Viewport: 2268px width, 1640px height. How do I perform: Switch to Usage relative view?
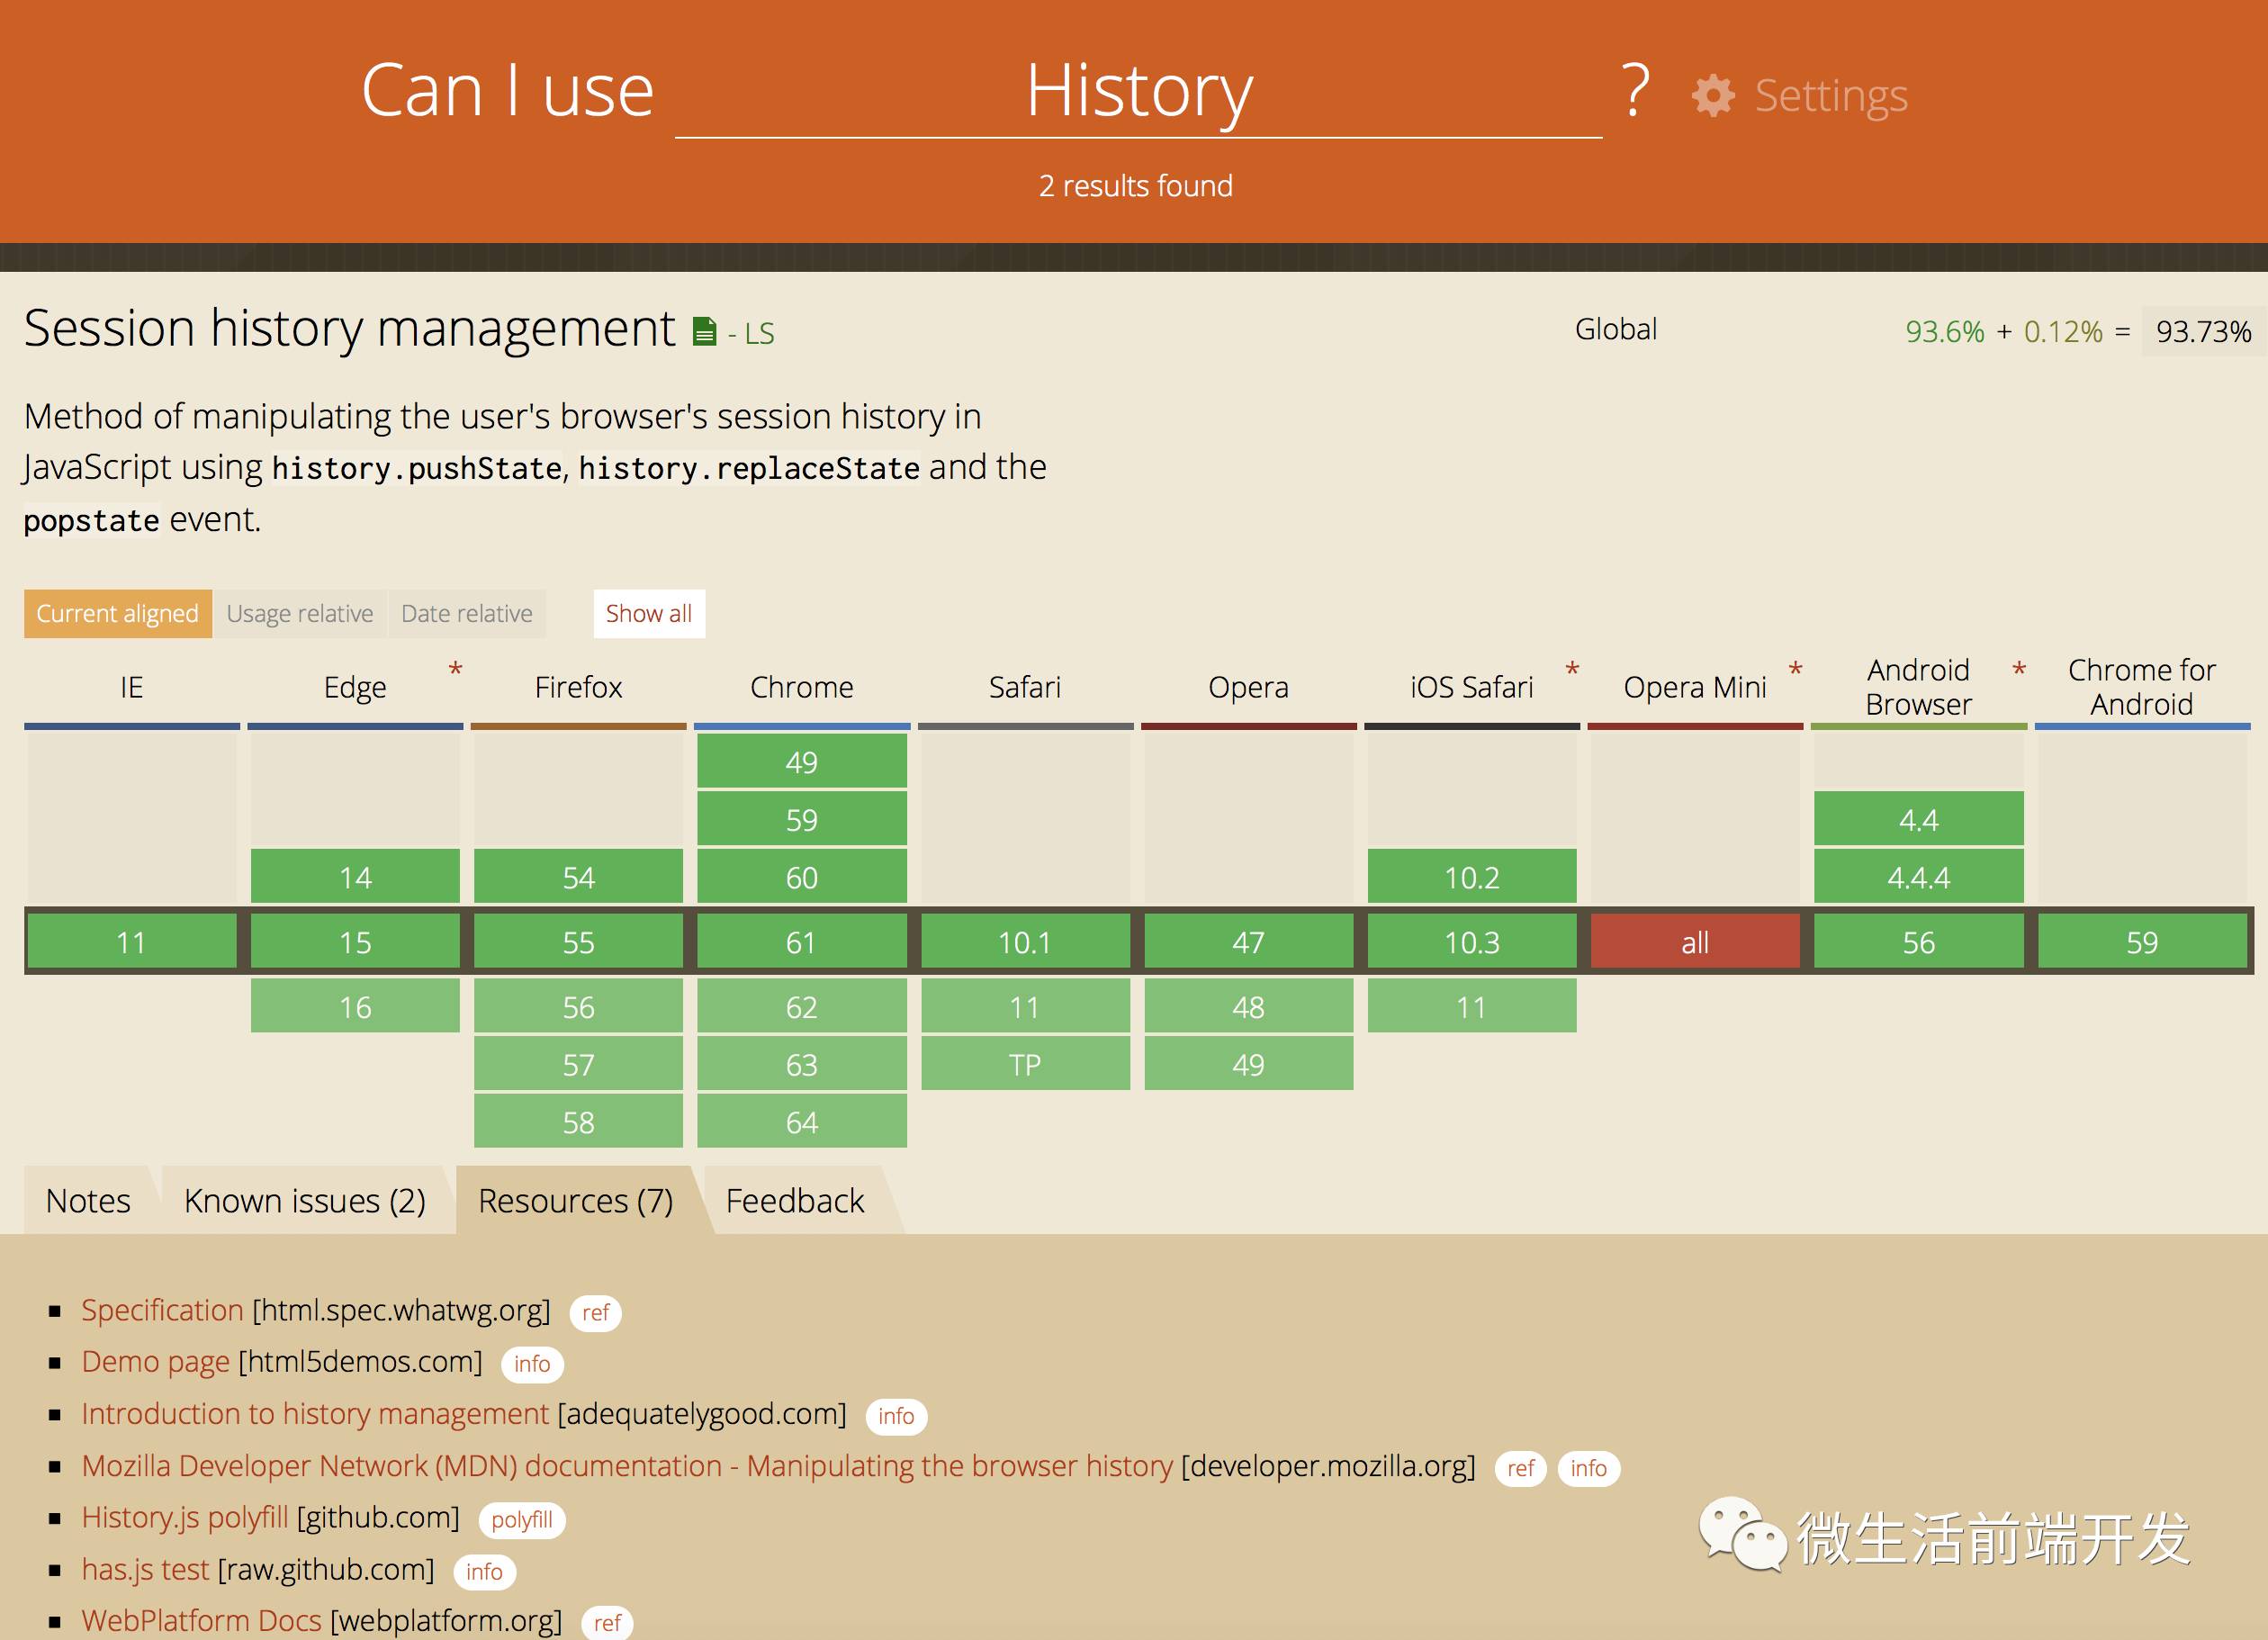(x=299, y=613)
